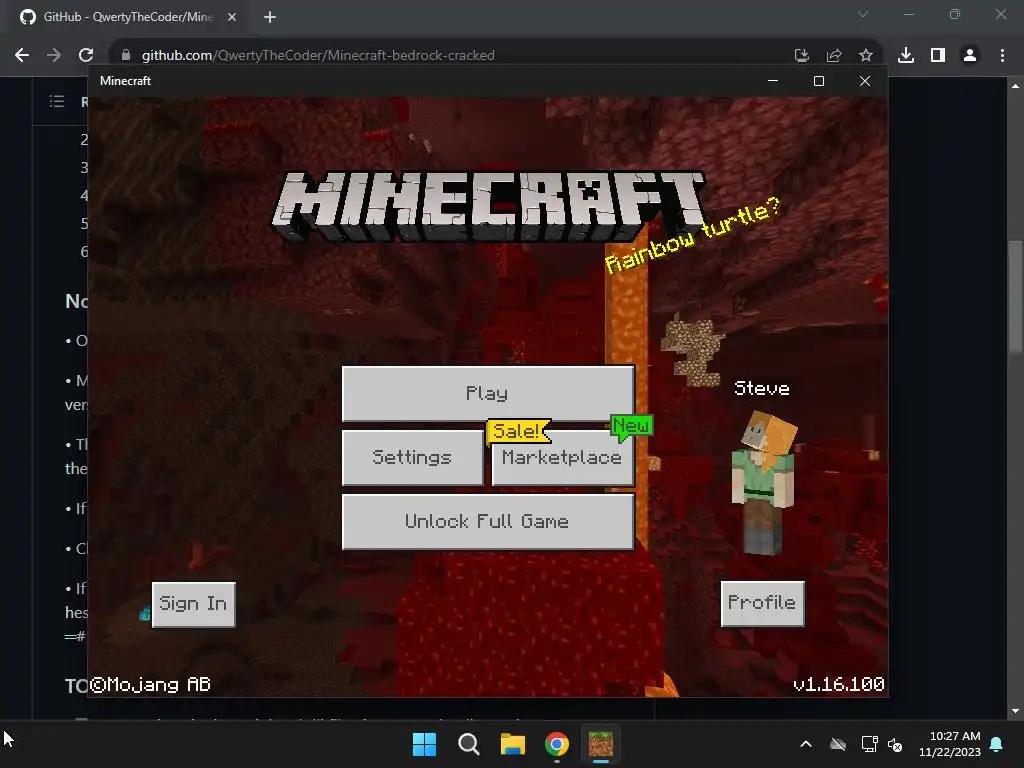Switch to Chrome in taskbar
Image resolution: width=1024 pixels, height=768 pixels.
557,744
